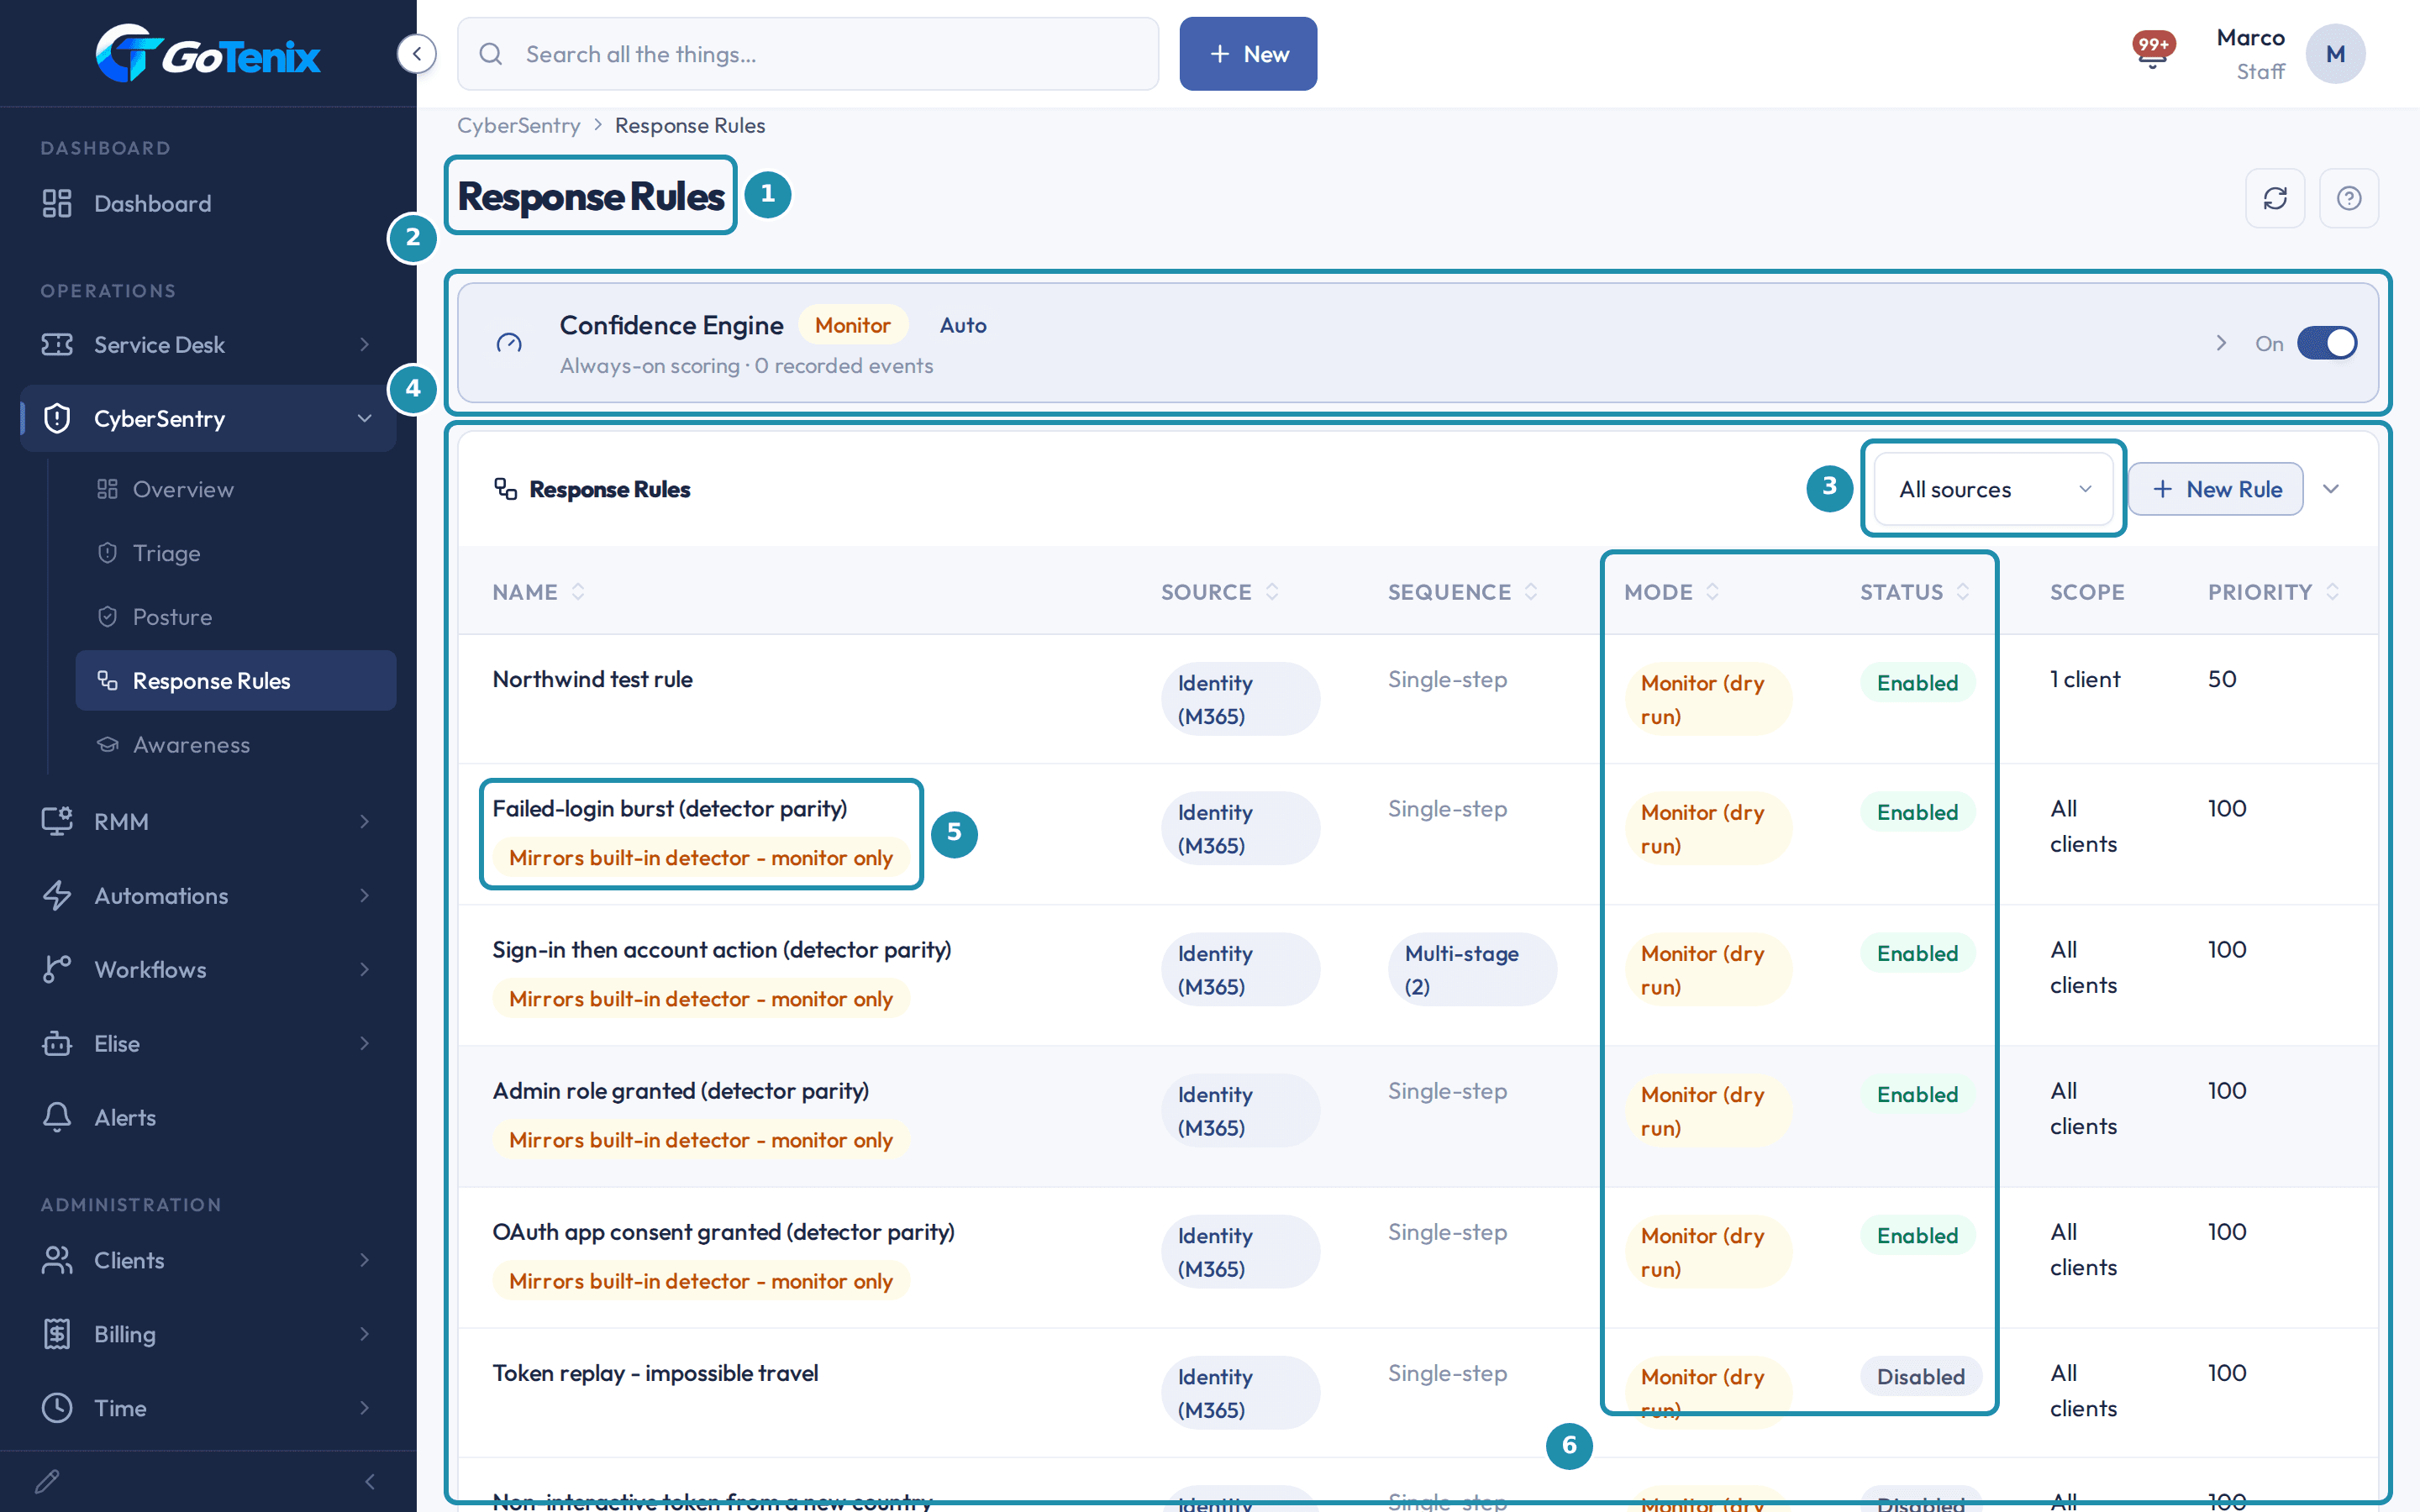The height and width of the screenshot is (1512, 2420).
Task: Click the CyberSentry shield icon
Action: (57, 418)
